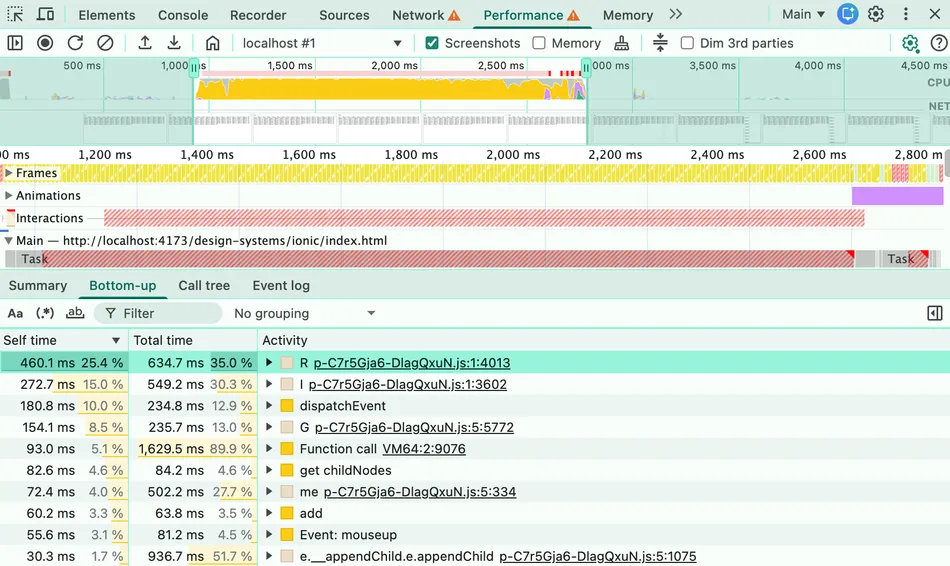
Task: Sort by the Self time column header
Action: pos(63,341)
